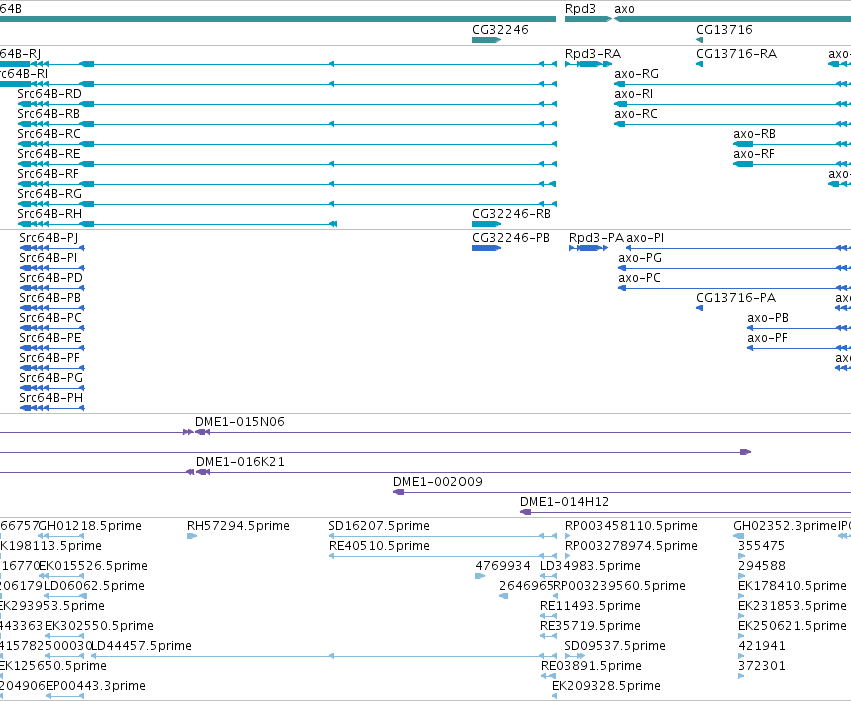The image size is (851, 701).
Task: Select the EK015526.5prime EST label
Action: [x=93, y=566]
